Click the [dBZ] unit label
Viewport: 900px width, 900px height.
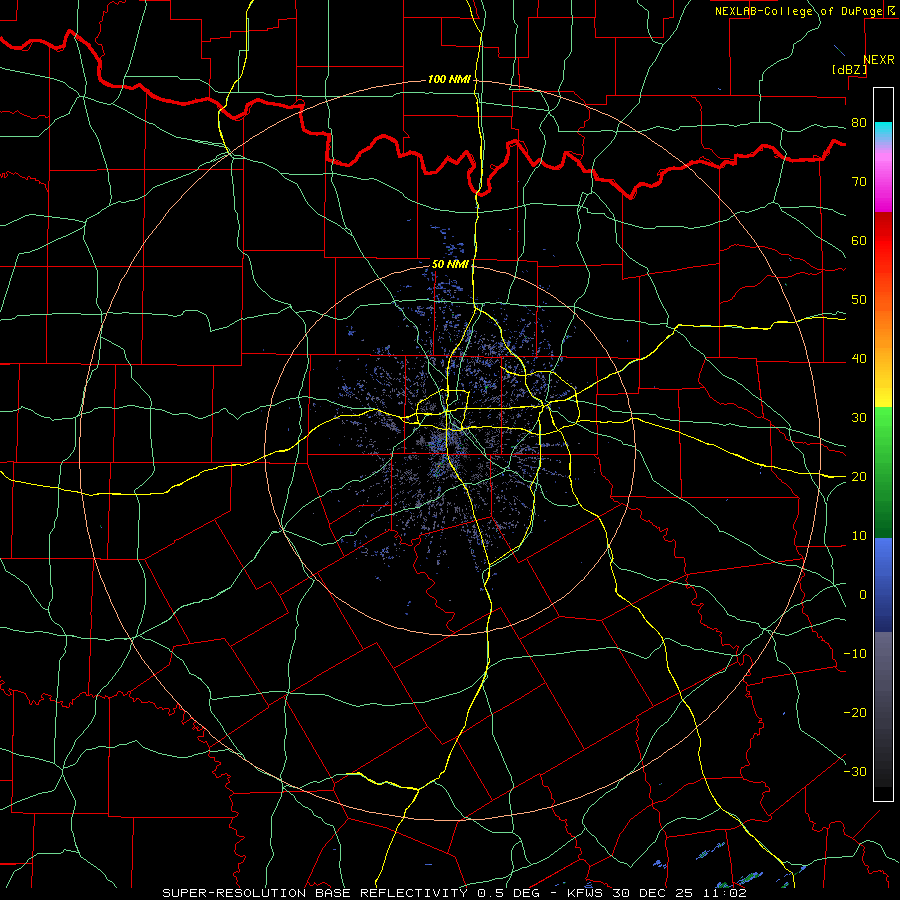pyautogui.click(x=849, y=69)
